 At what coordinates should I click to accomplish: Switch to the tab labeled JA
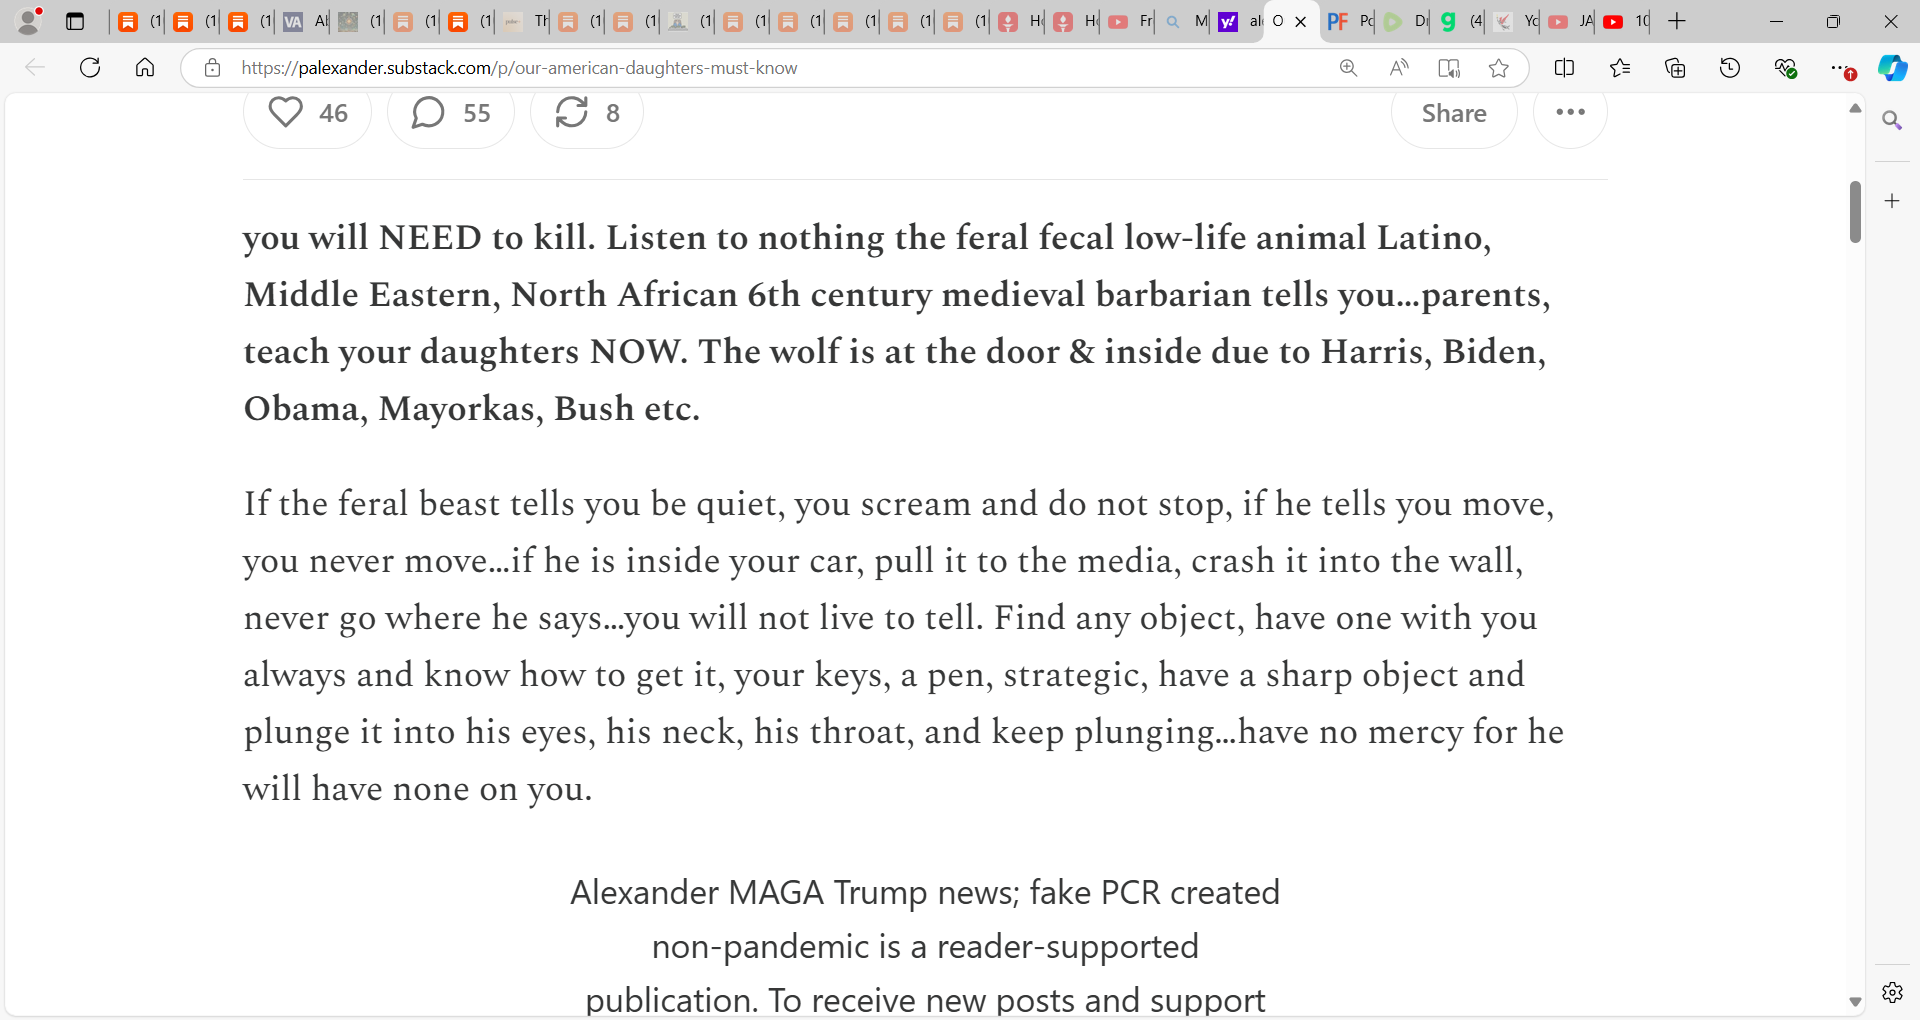pyautogui.click(x=1569, y=21)
